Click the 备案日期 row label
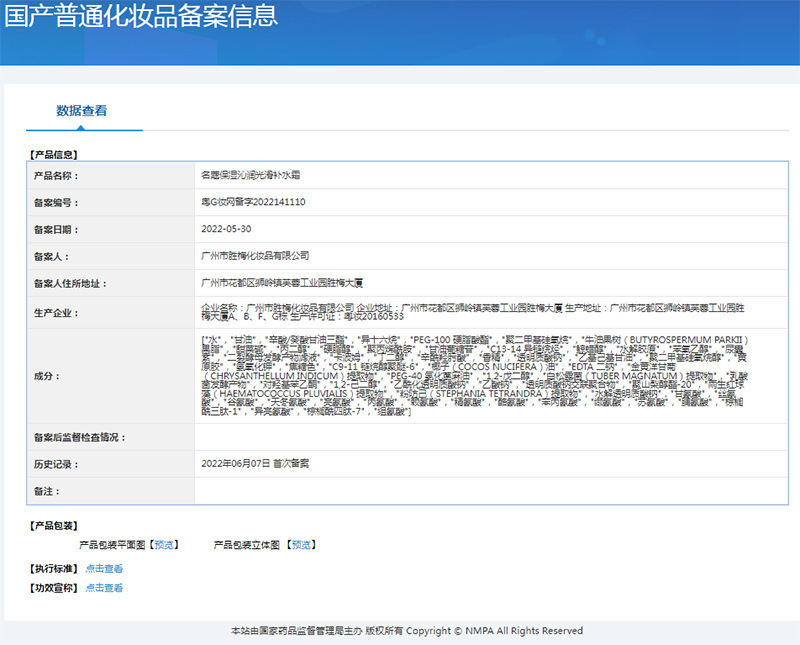Screen dimensions: 800x645 56,230
